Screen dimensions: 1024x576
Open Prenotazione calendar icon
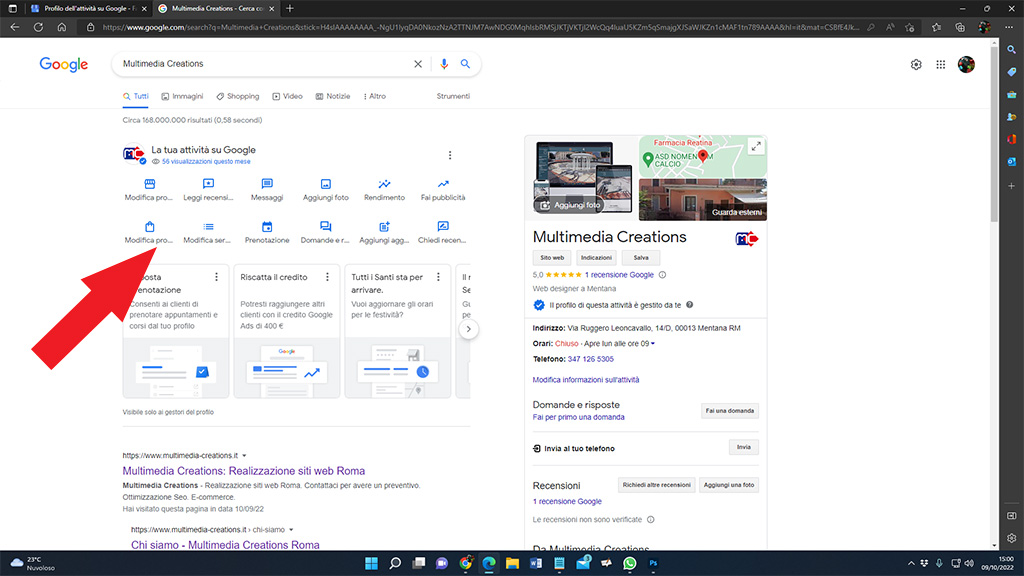coord(267,227)
